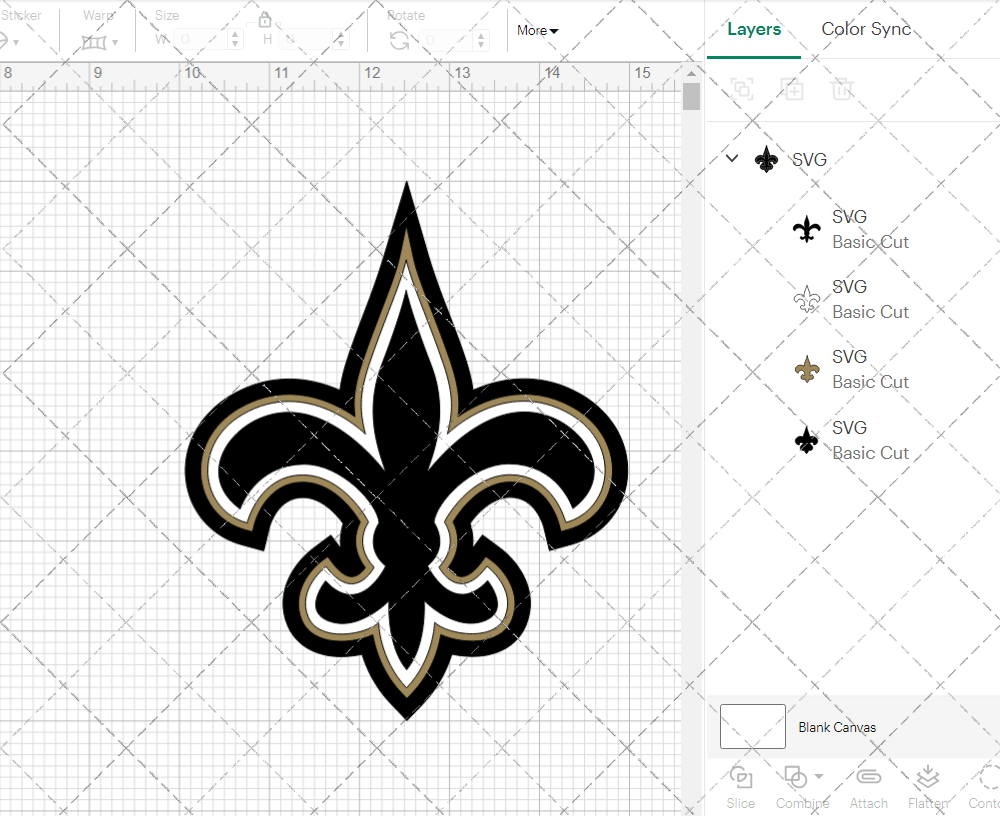Collapse the SVG layer group

[x=732, y=159]
